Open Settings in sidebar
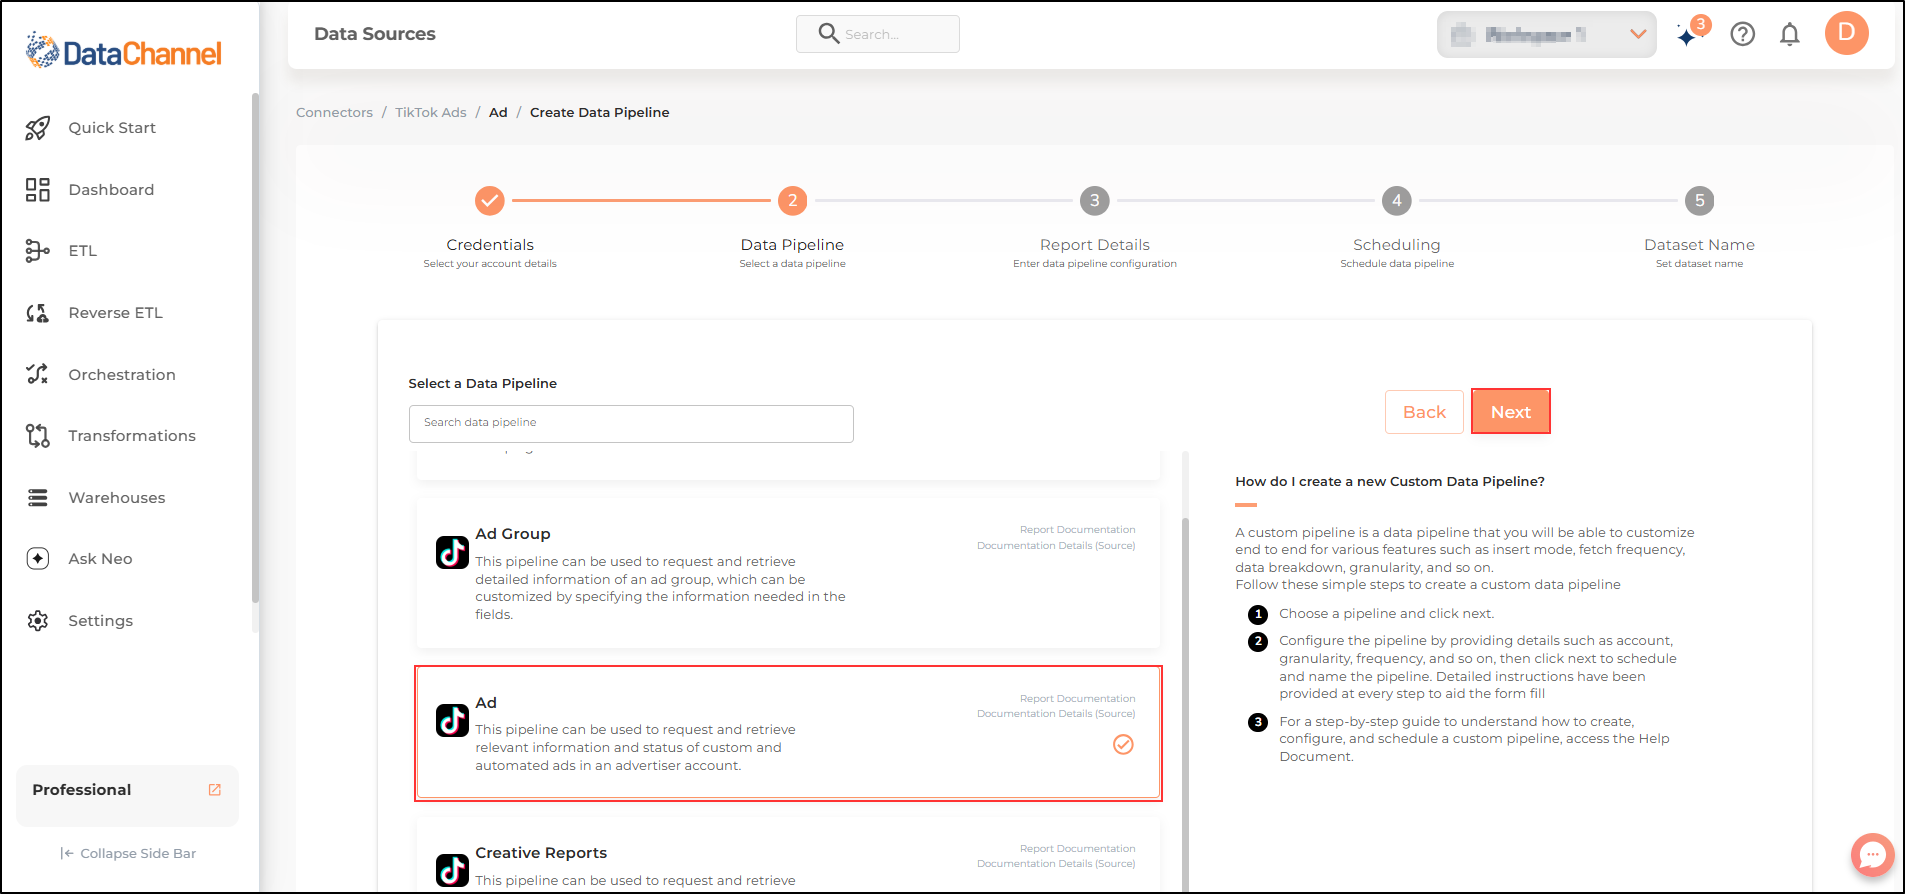Screen dimensions: 1905x894 (x=100, y=621)
